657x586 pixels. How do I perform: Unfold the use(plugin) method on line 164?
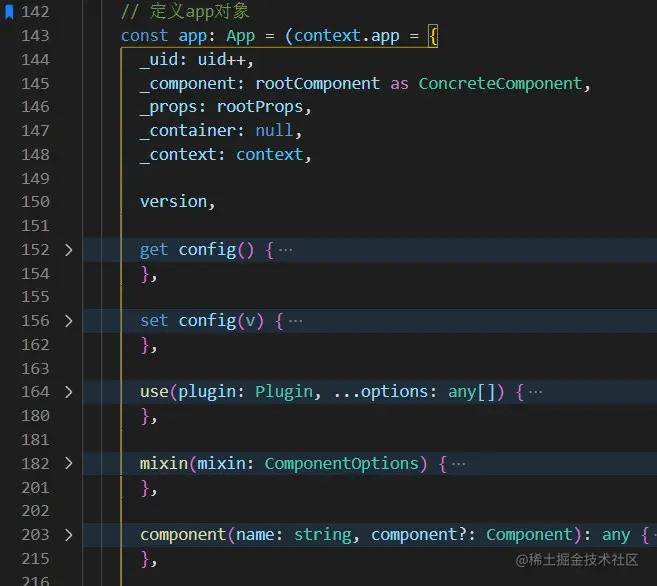pyautogui.click(x=69, y=392)
